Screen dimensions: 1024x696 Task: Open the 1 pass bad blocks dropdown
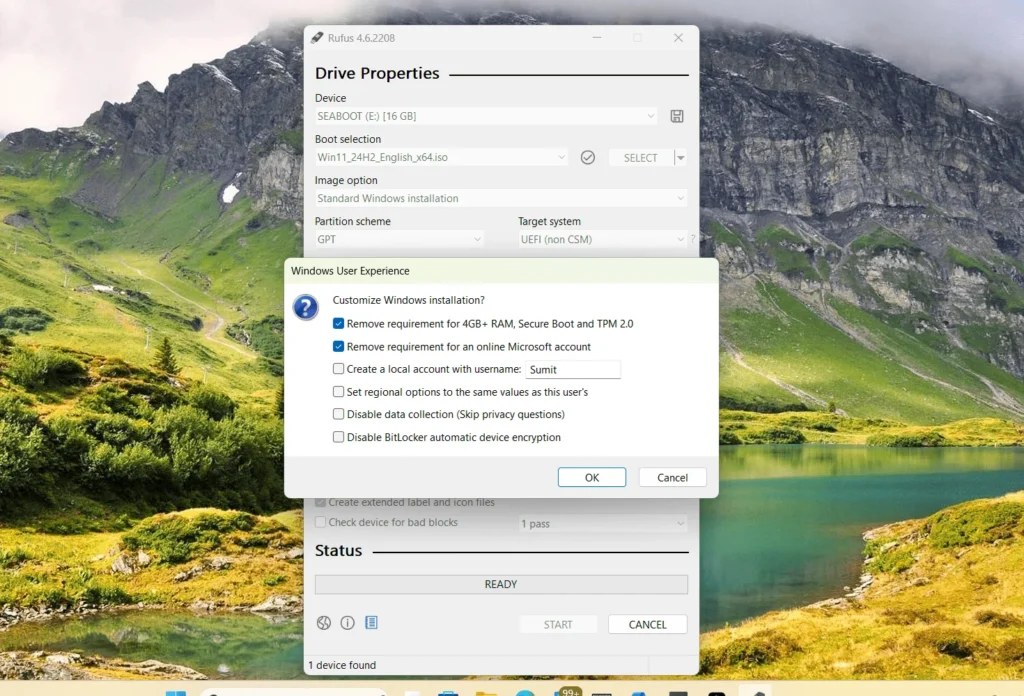pos(603,524)
